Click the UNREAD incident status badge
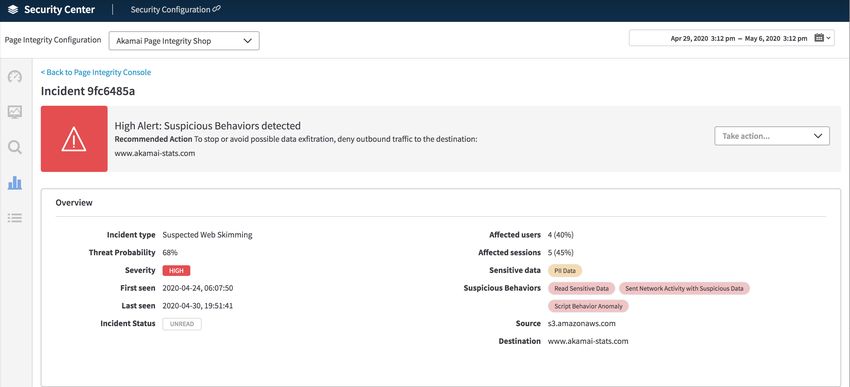This screenshot has height=387, width=850. tap(182, 324)
